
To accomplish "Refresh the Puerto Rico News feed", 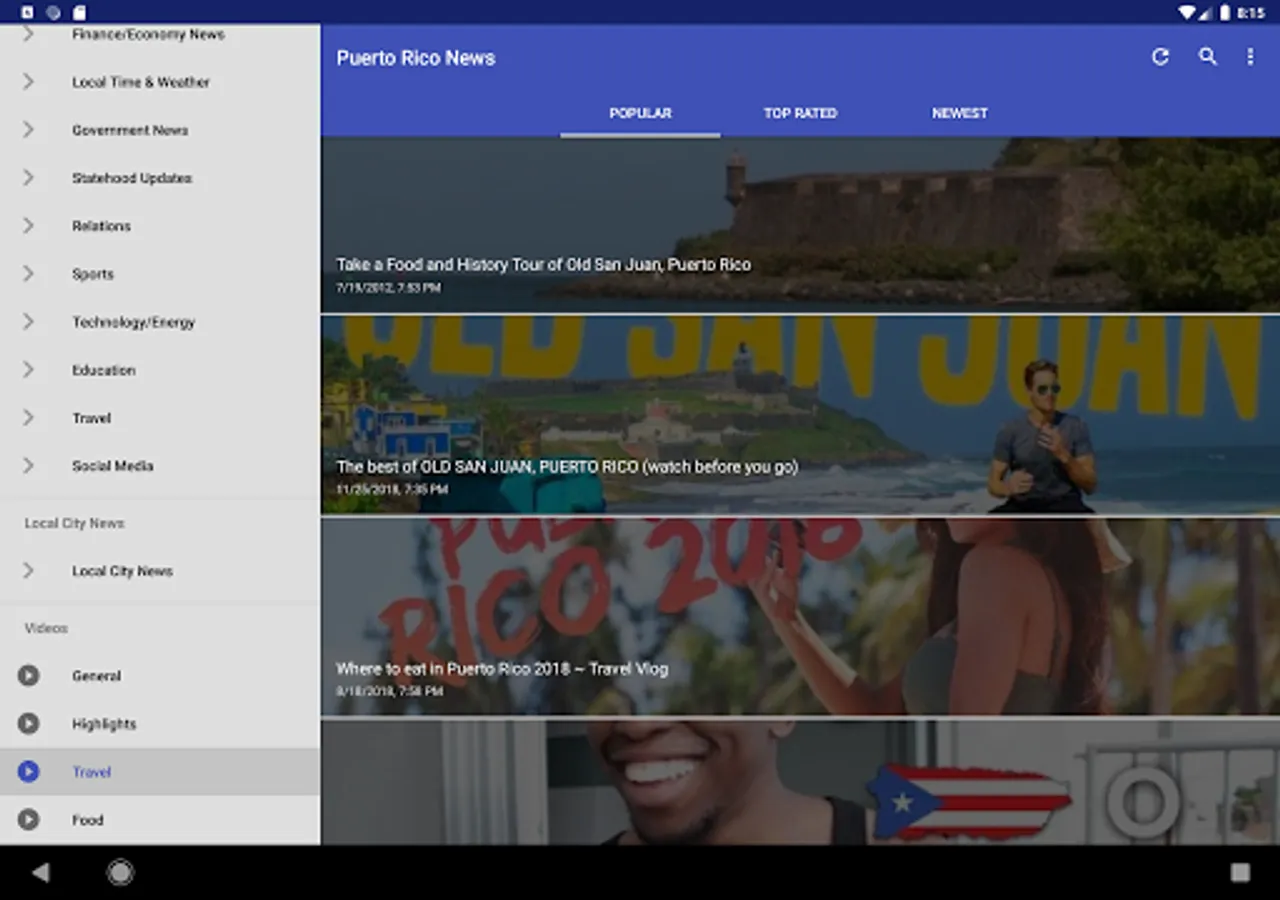I will coord(1160,57).
